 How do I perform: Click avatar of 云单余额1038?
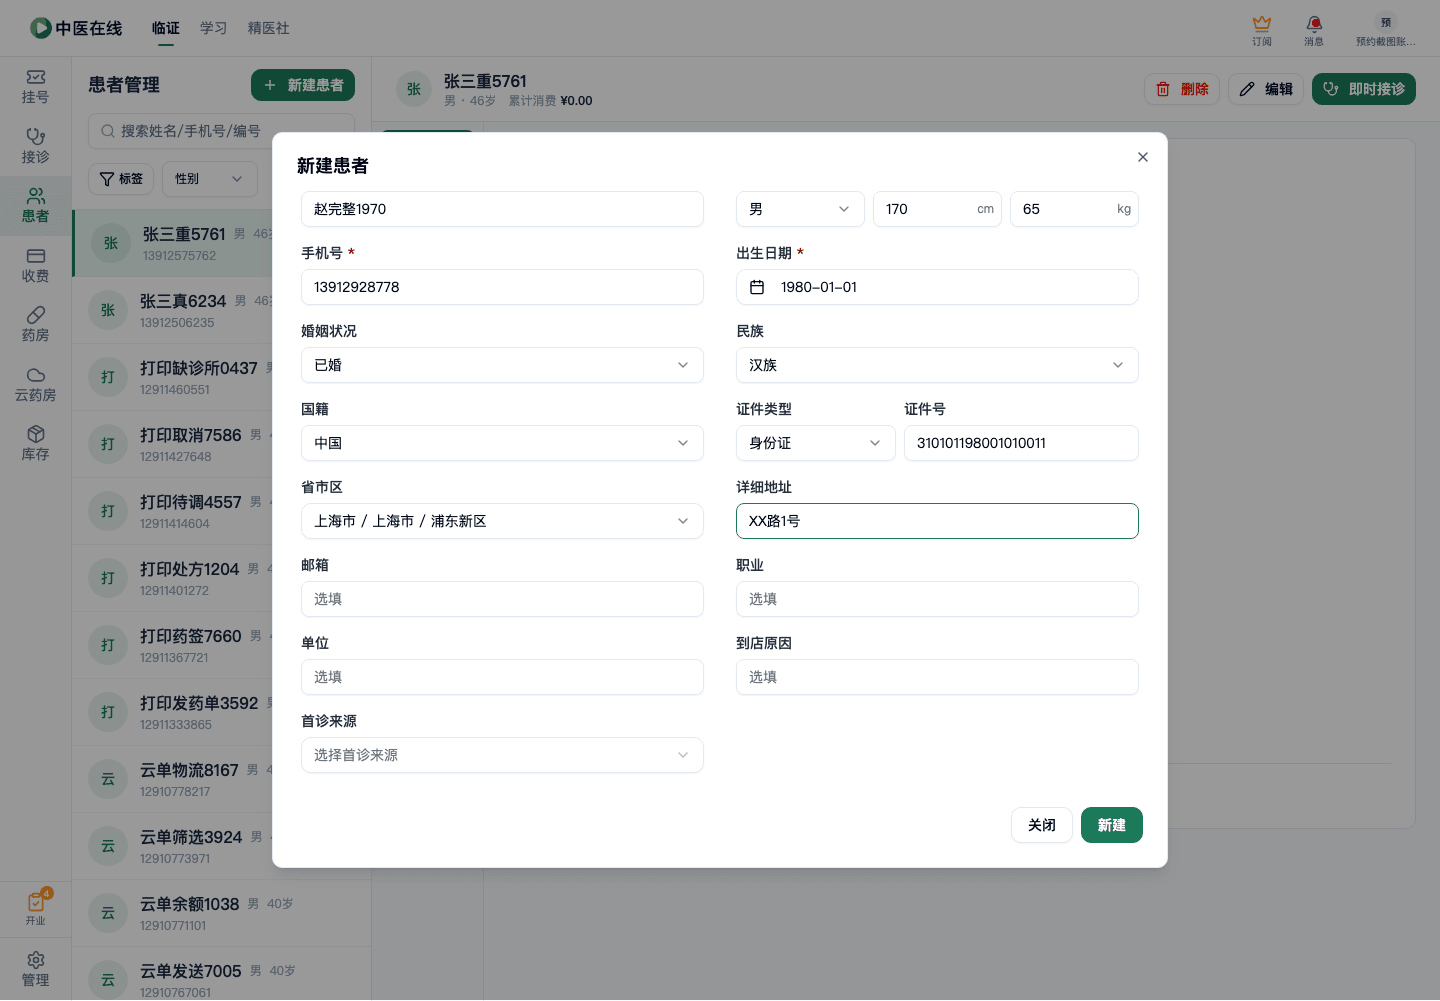[x=108, y=913]
